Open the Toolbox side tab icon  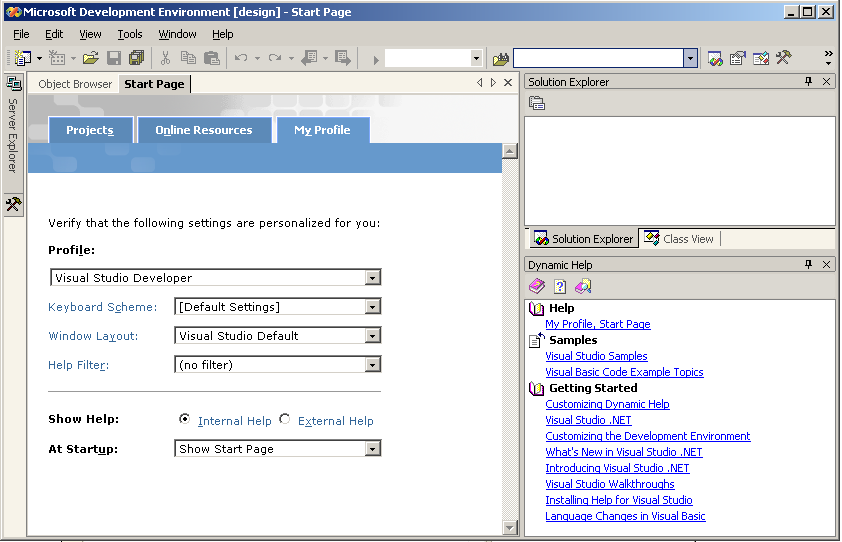13,205
